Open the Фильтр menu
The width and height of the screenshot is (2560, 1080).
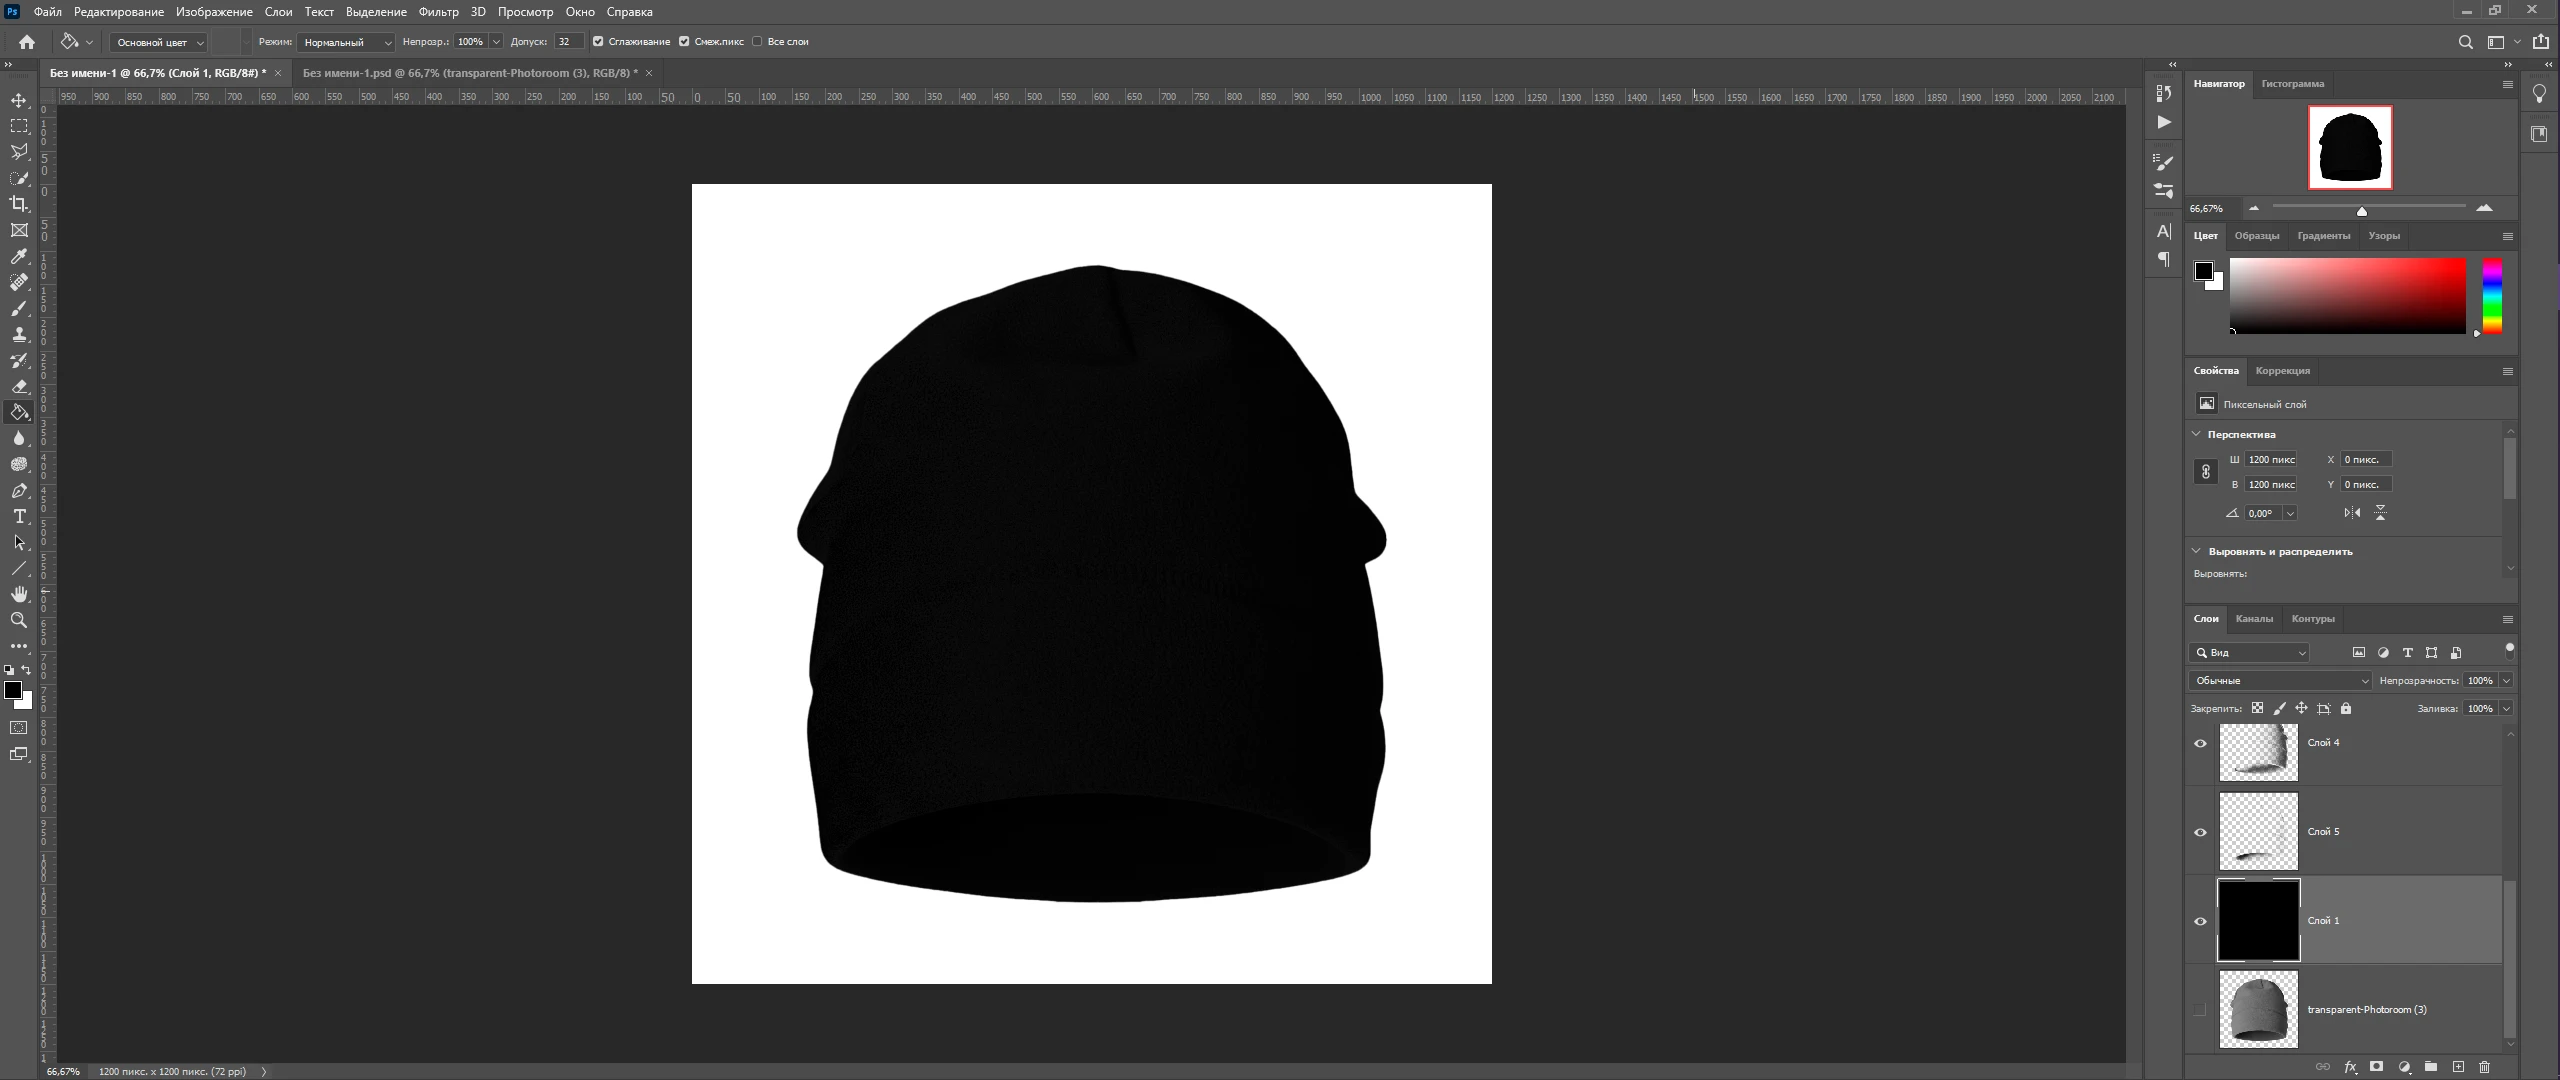coord(438,12)
